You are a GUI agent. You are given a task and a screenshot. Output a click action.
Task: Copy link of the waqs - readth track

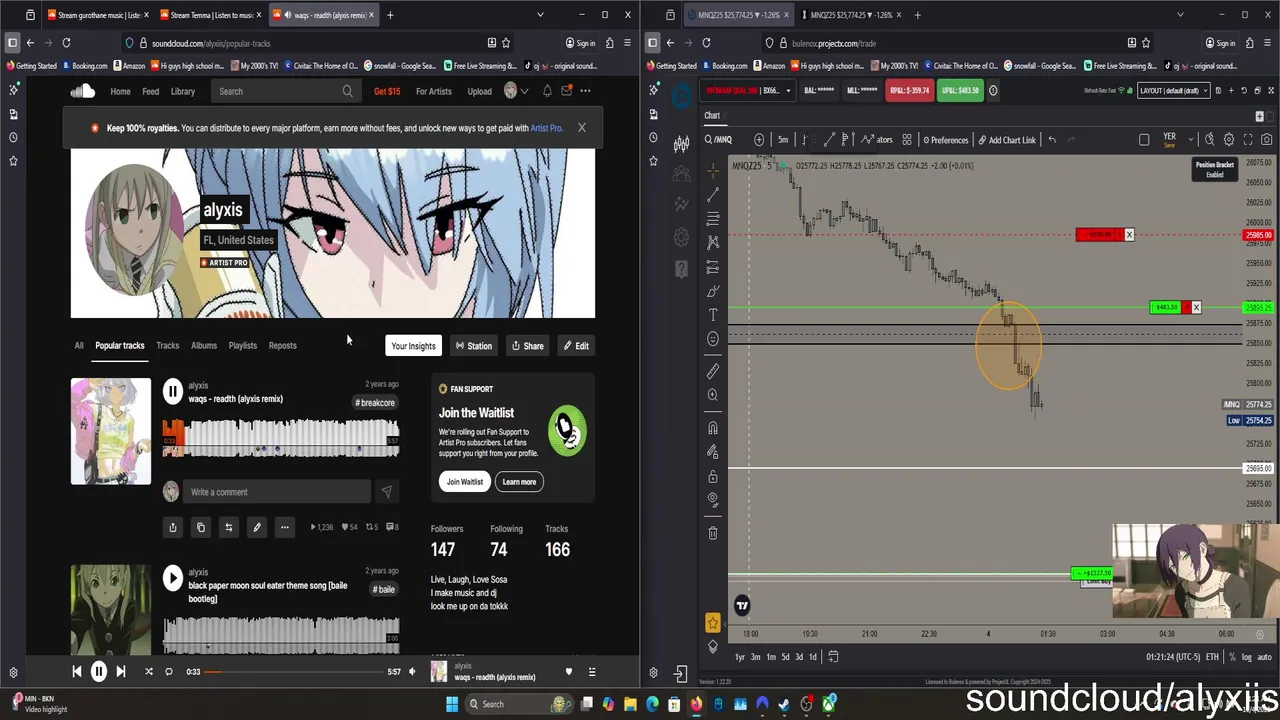point(201,527)
